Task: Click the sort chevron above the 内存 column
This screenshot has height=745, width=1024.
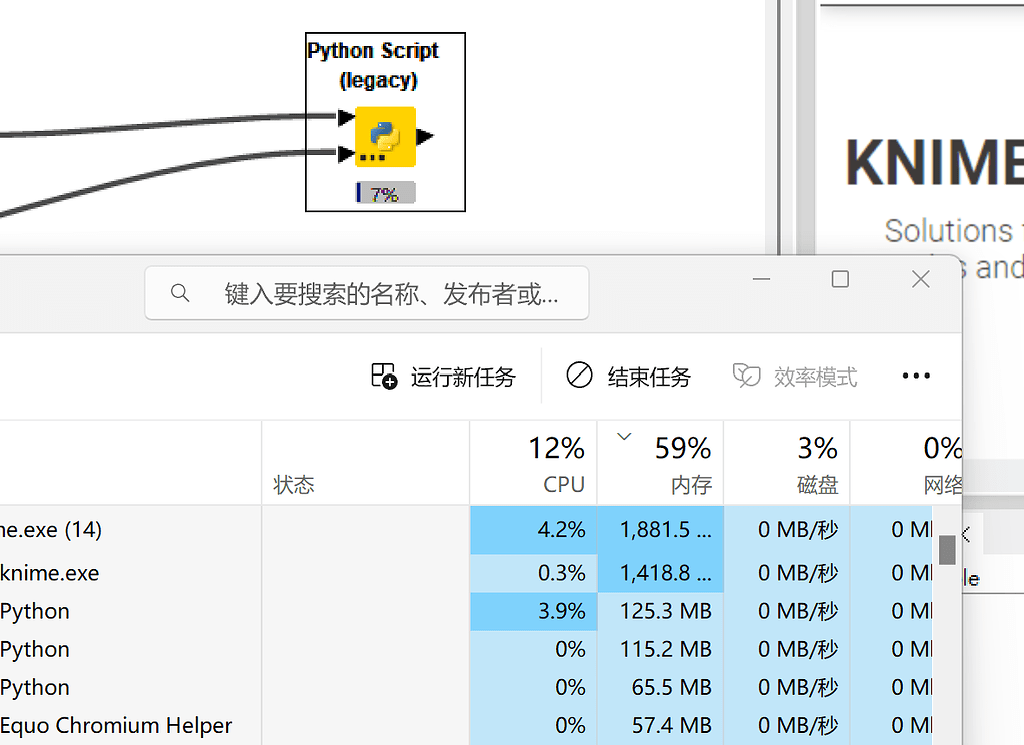Action: point(623,436)
